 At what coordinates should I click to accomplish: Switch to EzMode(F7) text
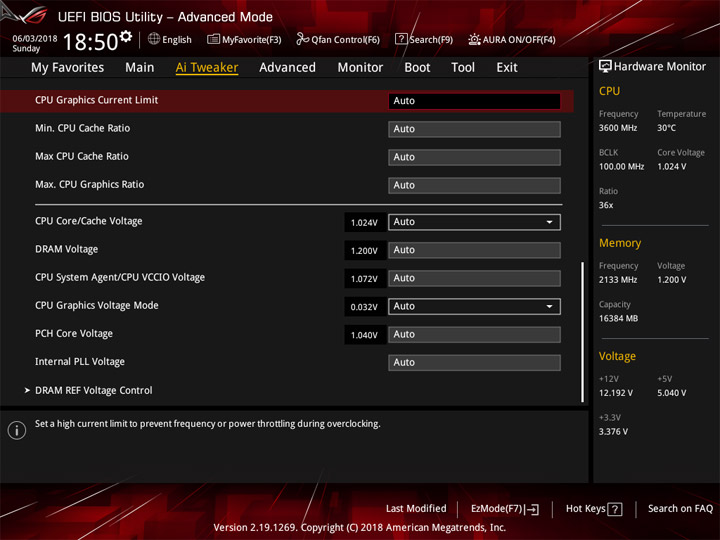tap(496, 509)
